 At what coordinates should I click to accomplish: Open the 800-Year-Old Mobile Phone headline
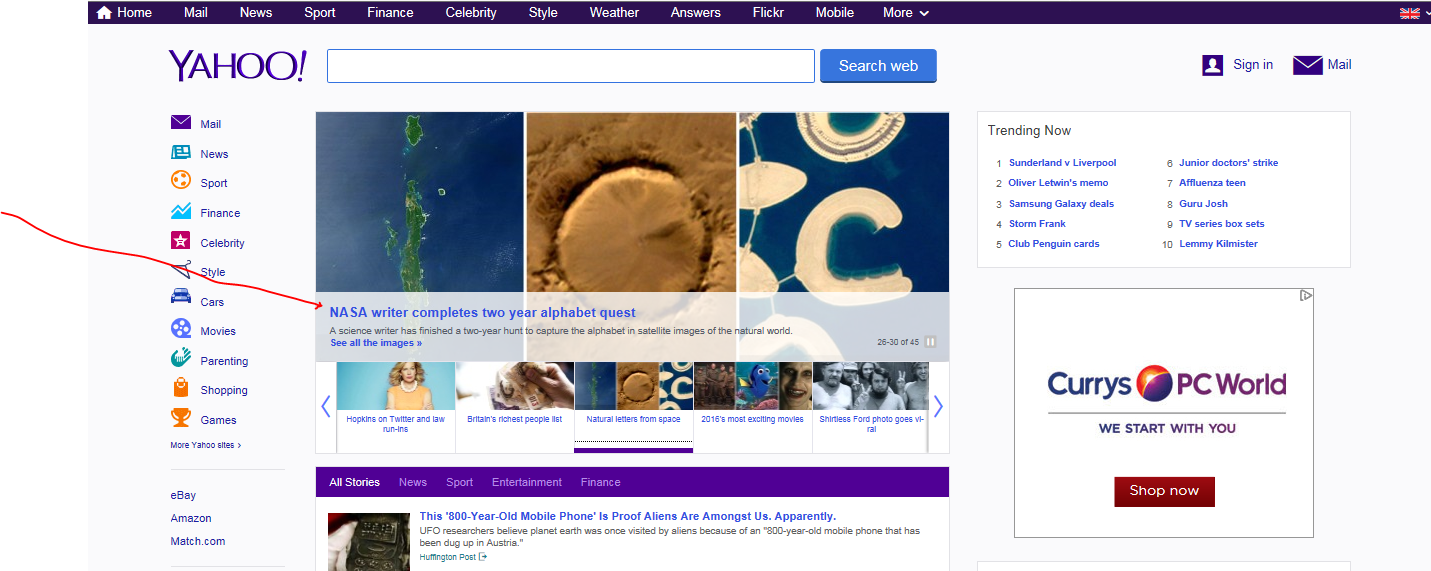(x=628, y=516)
